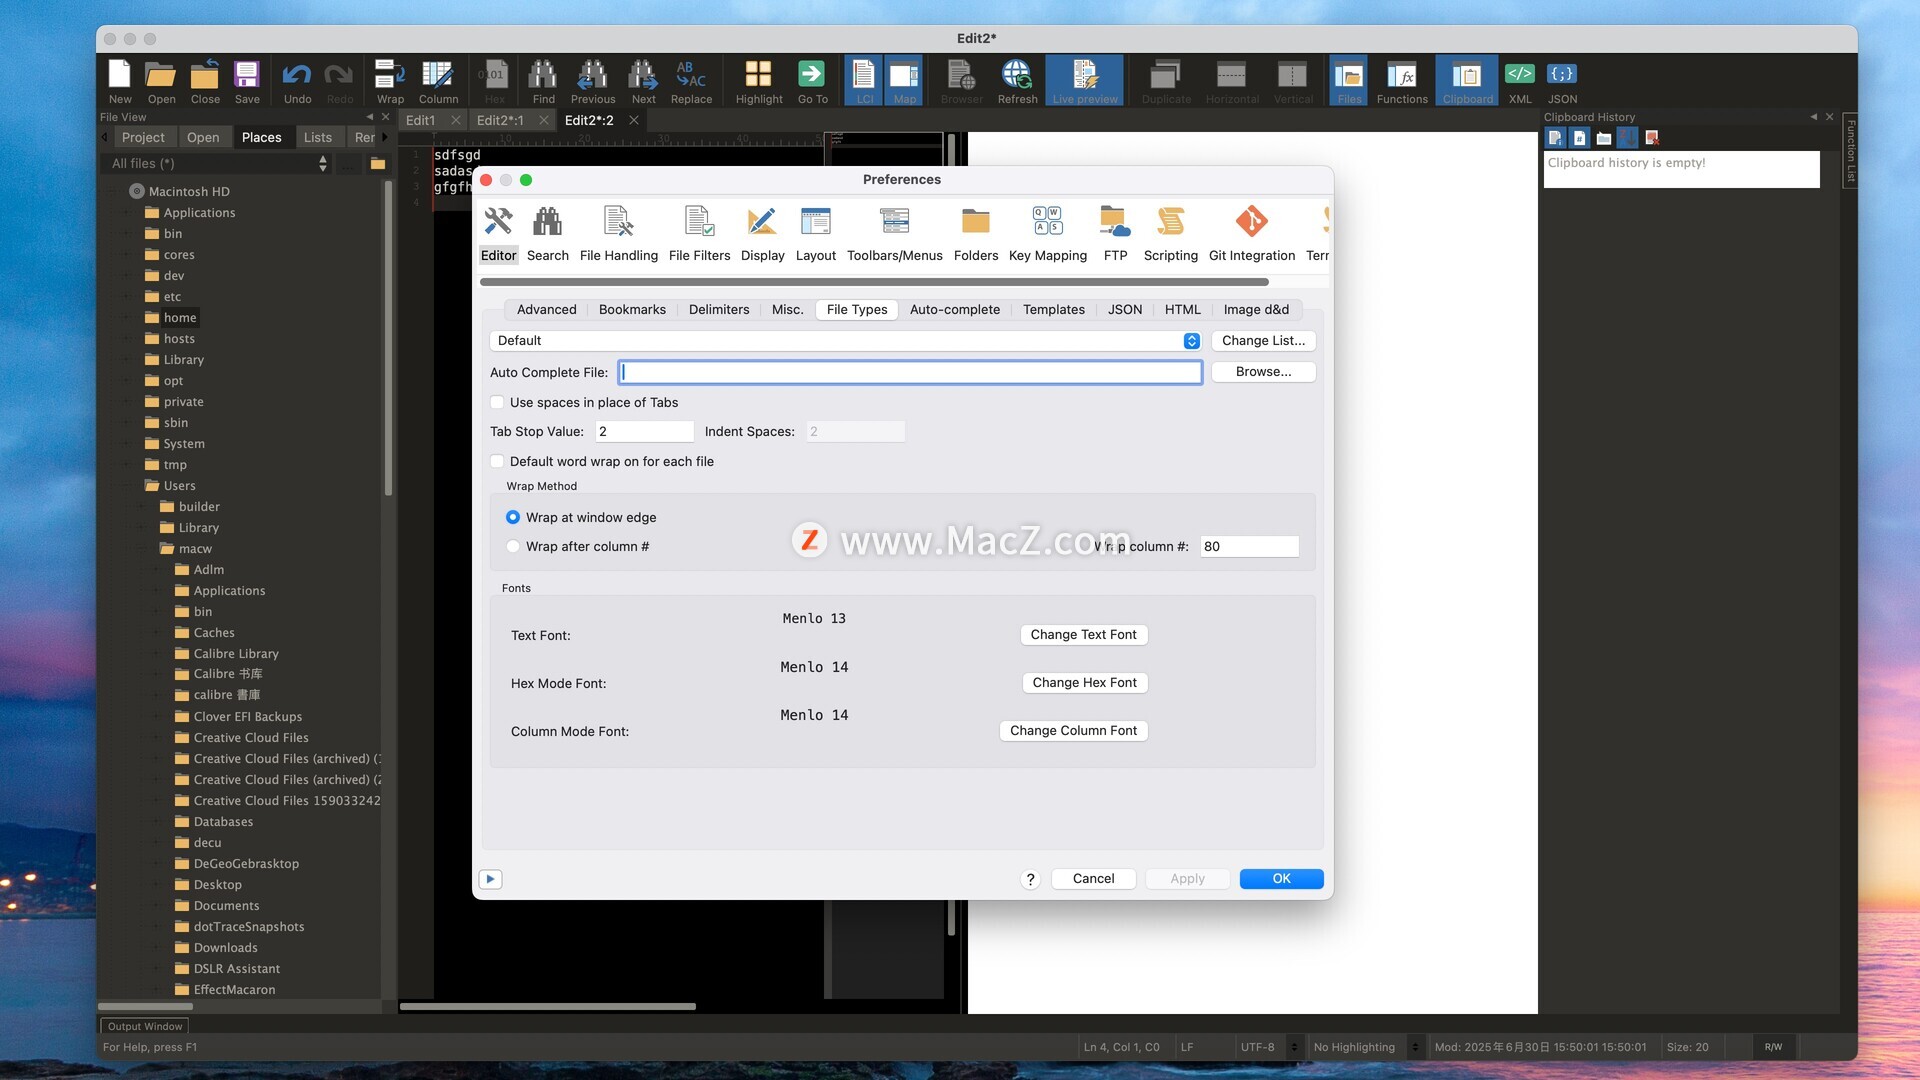This screenshot has height=1080, width=1920.
Task: Open Toolbars/Menus section in Preferences
Action: pyautogui.click(x=894, y=234)
